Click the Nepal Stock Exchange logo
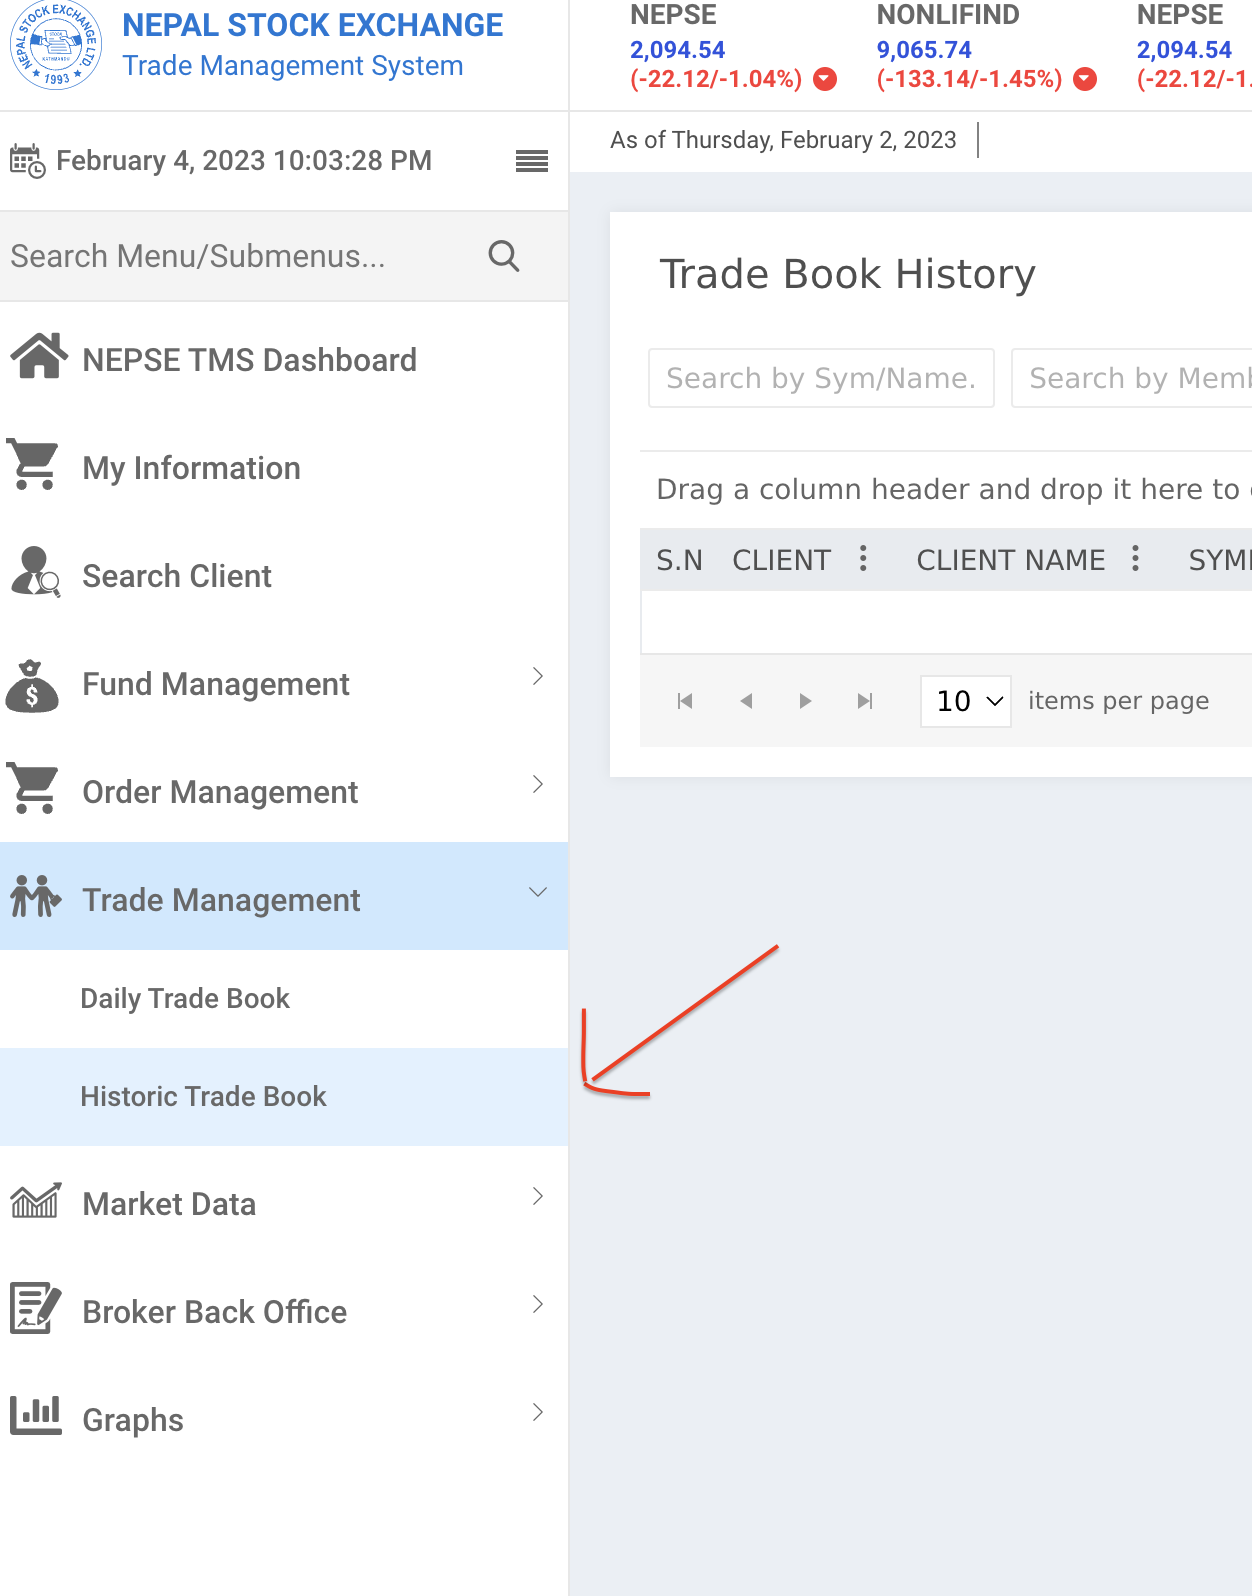 point(55,45)
